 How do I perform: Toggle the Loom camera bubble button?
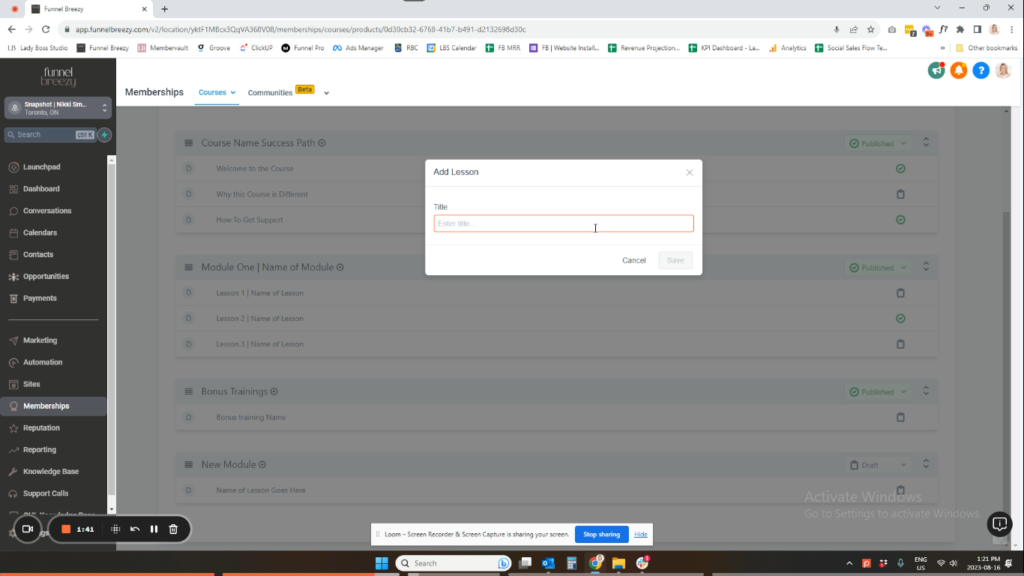(28, 529)
